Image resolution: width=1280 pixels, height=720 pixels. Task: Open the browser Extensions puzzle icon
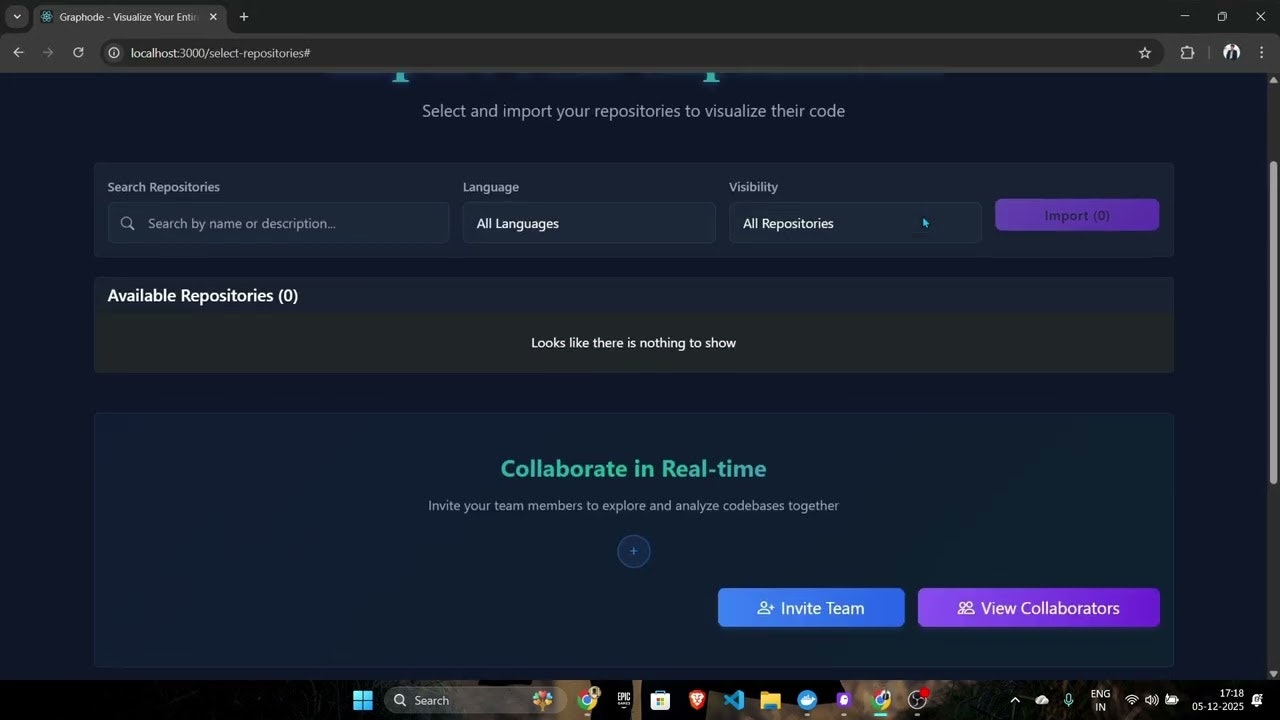pos(1187,52)
